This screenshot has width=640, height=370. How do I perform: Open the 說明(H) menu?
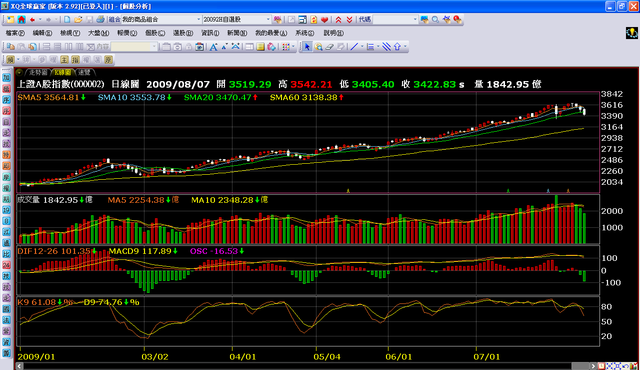[333, 33]
